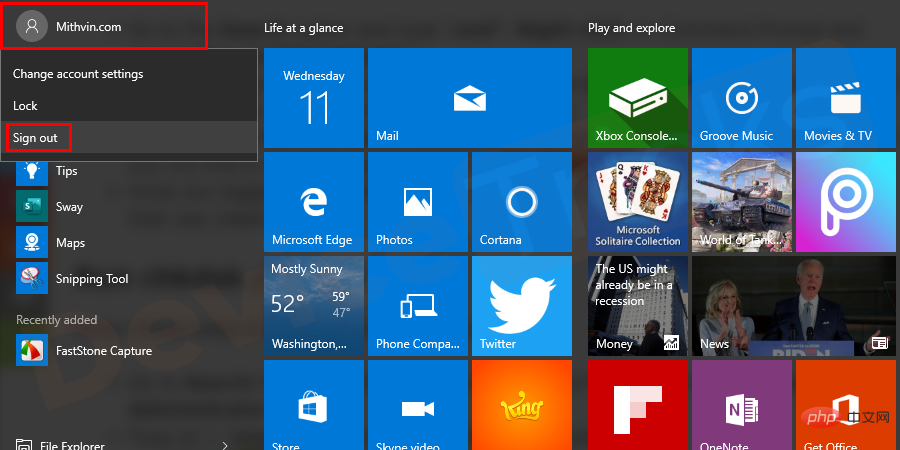Open the Mail tile
The height and width of the screenshot is (450, 900).
(x=470, y=98)
